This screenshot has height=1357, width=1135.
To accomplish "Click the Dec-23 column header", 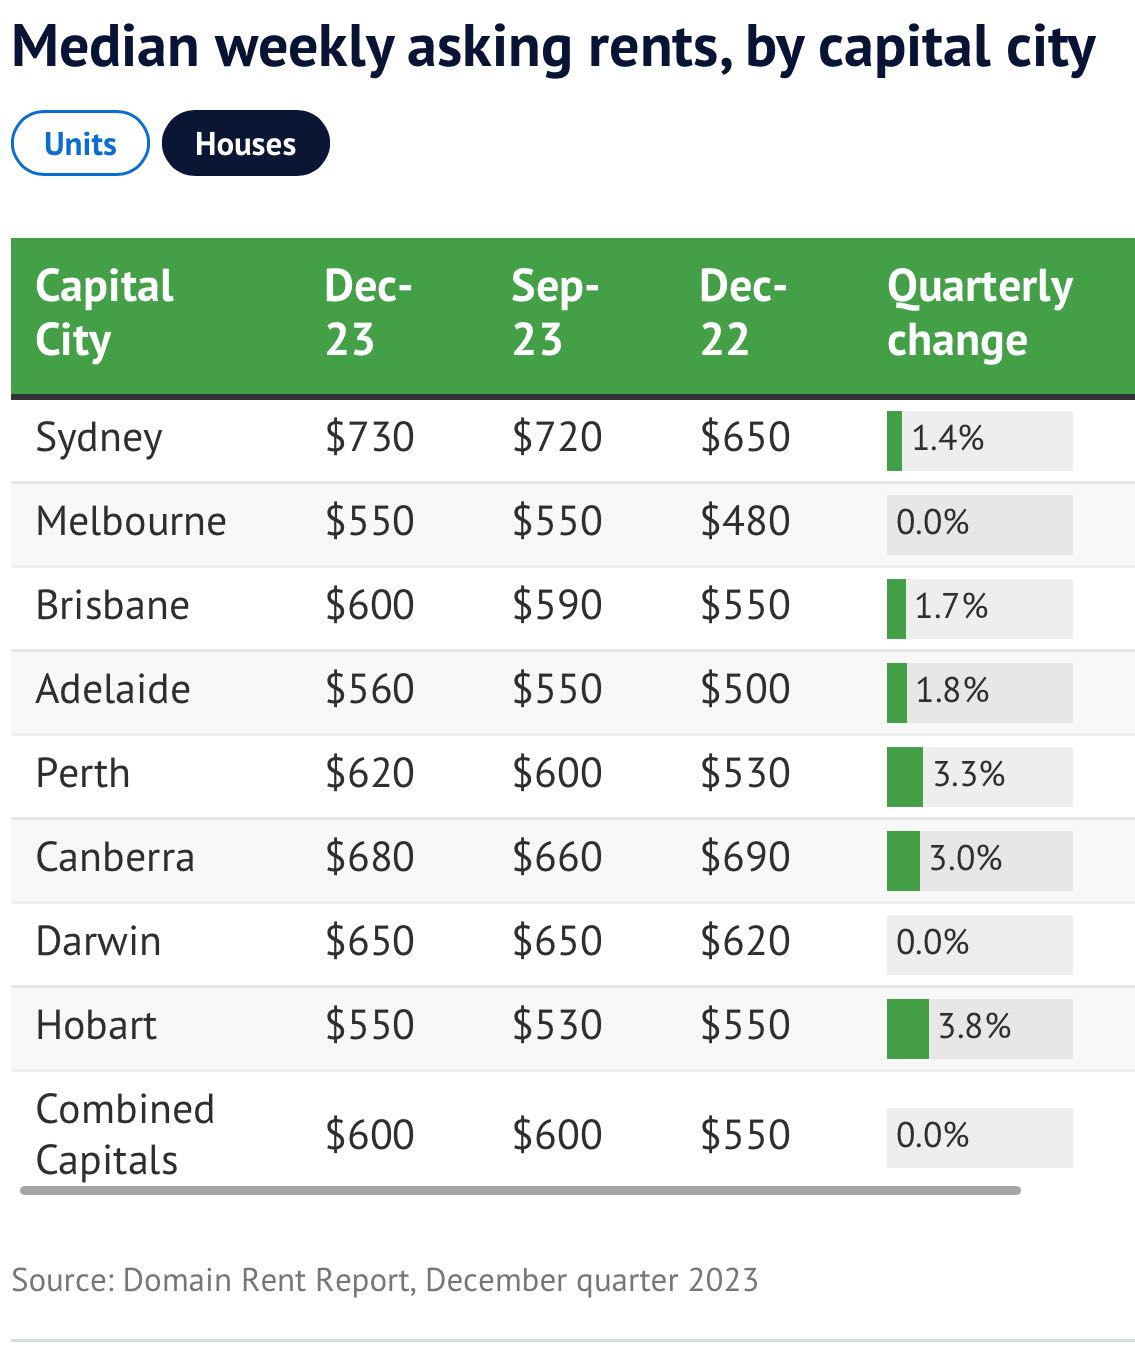I will point(367,313).
